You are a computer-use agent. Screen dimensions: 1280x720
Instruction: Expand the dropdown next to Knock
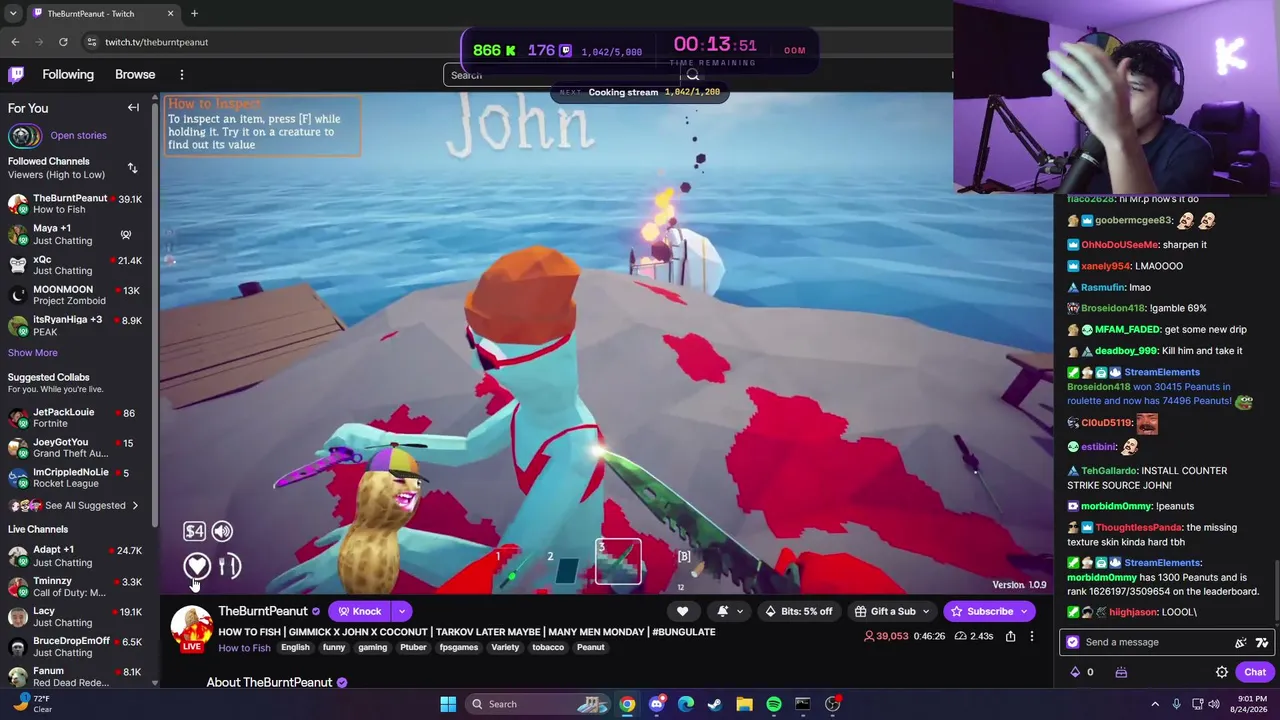click(x=402, y=611)
